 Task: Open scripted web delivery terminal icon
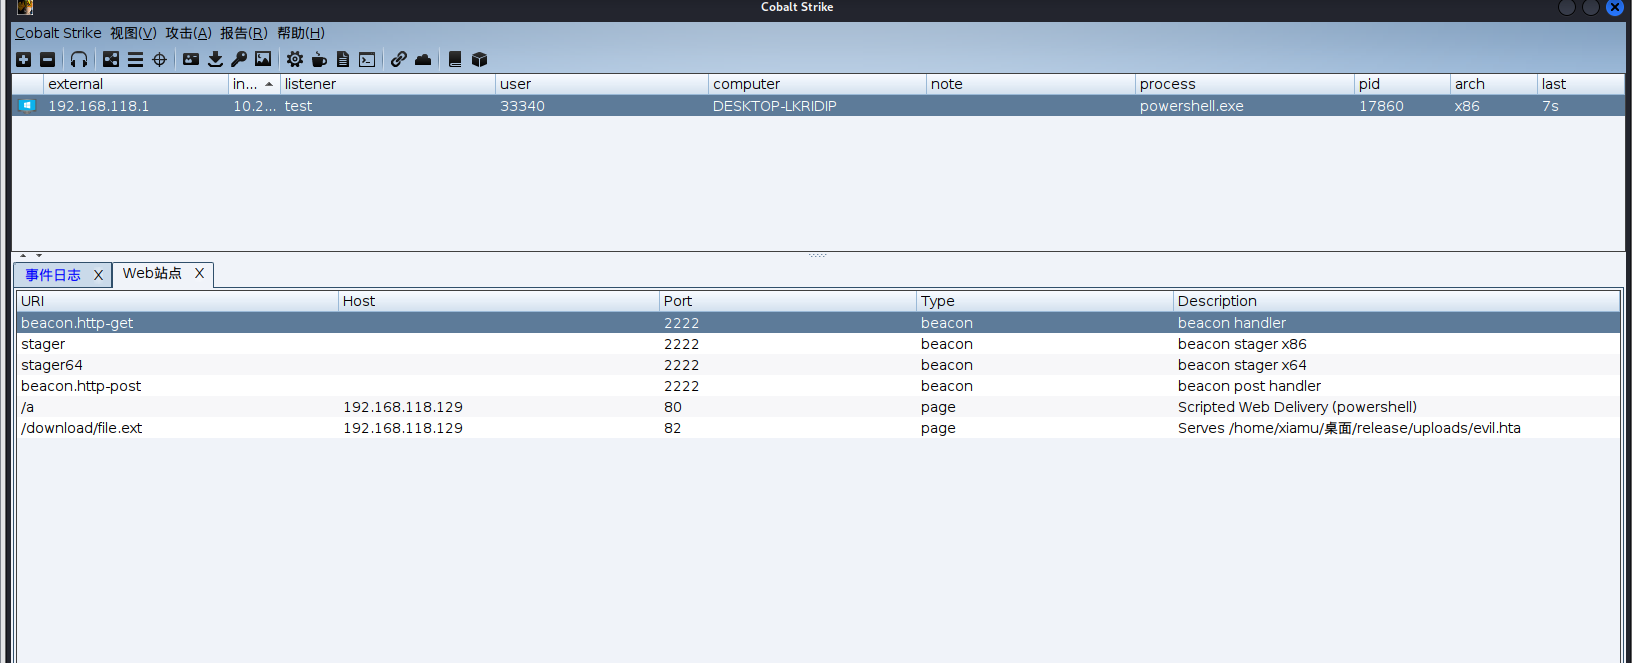(367, 60)
